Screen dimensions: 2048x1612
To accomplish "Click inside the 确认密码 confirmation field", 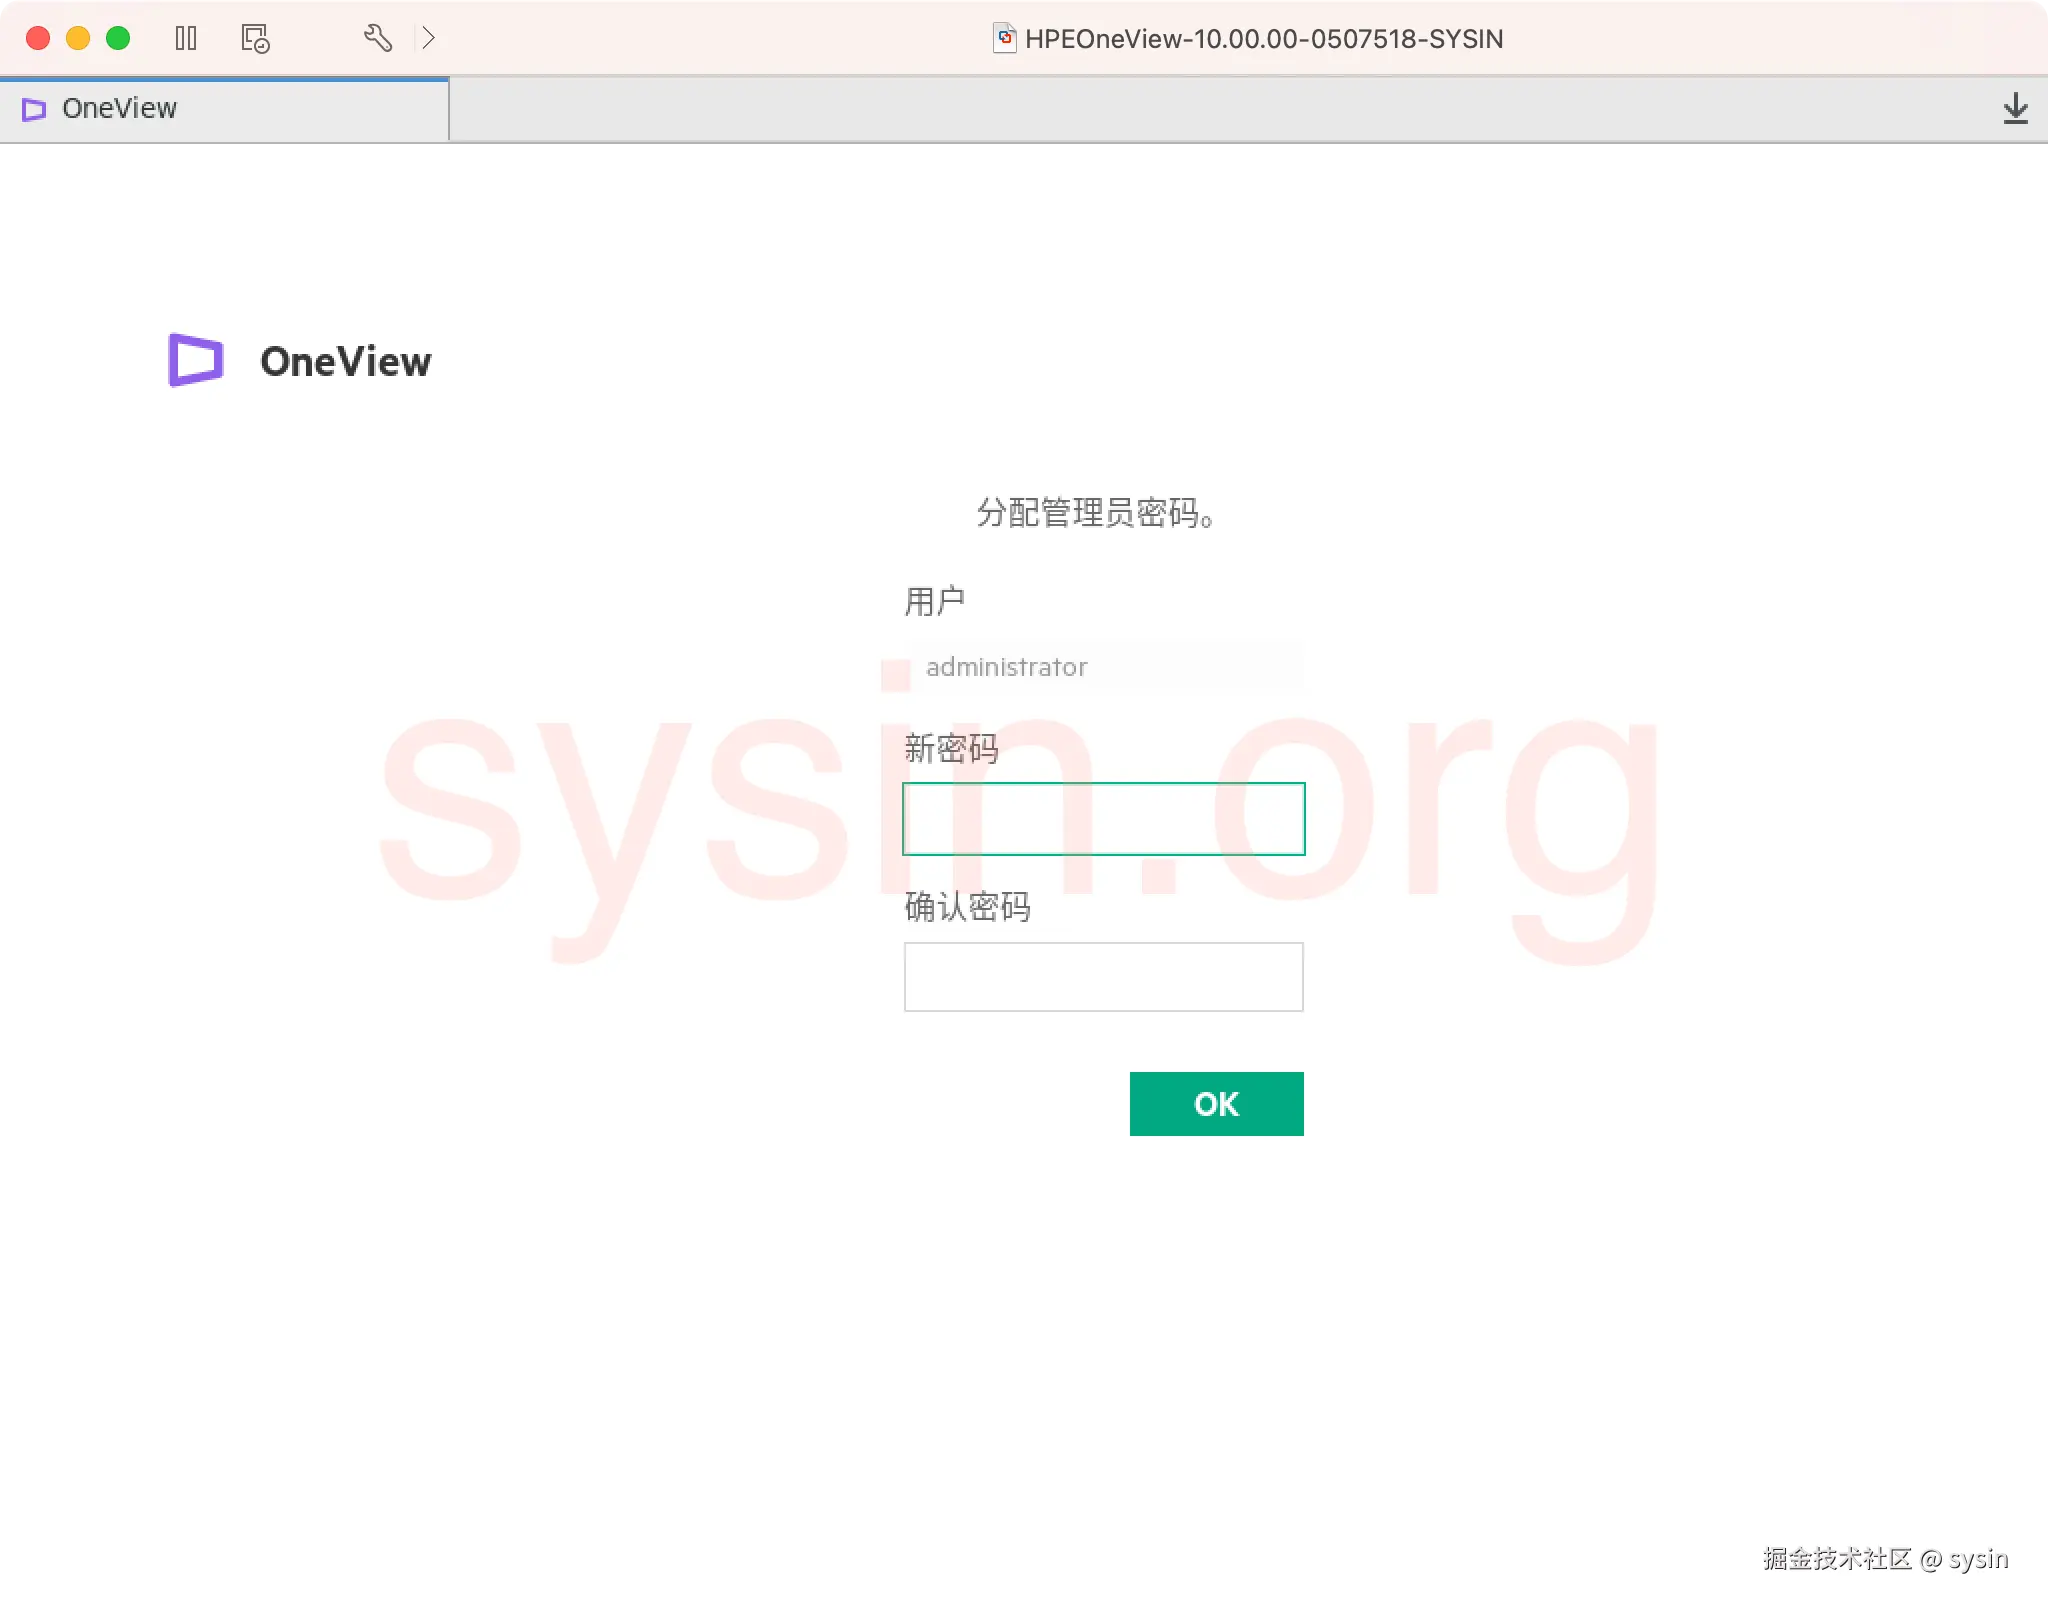I will 1103,976.
